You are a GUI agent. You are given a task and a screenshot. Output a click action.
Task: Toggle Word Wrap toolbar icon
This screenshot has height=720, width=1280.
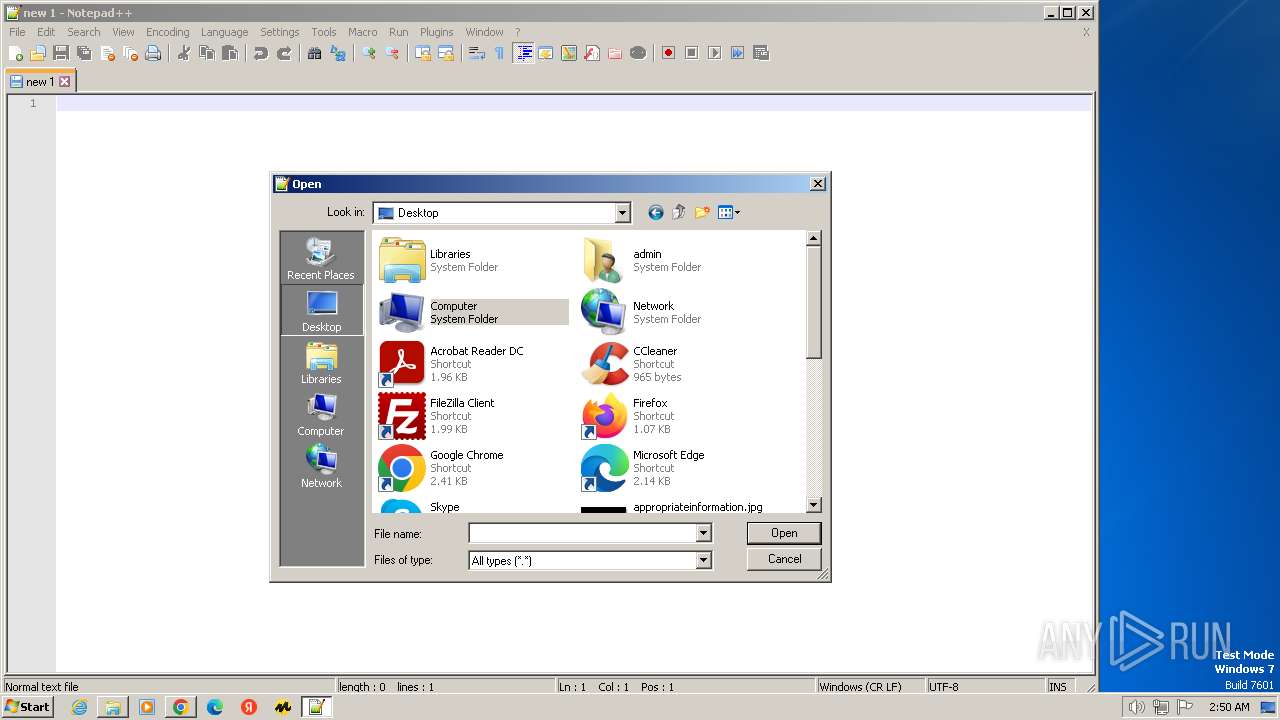[x=477, y=53]
